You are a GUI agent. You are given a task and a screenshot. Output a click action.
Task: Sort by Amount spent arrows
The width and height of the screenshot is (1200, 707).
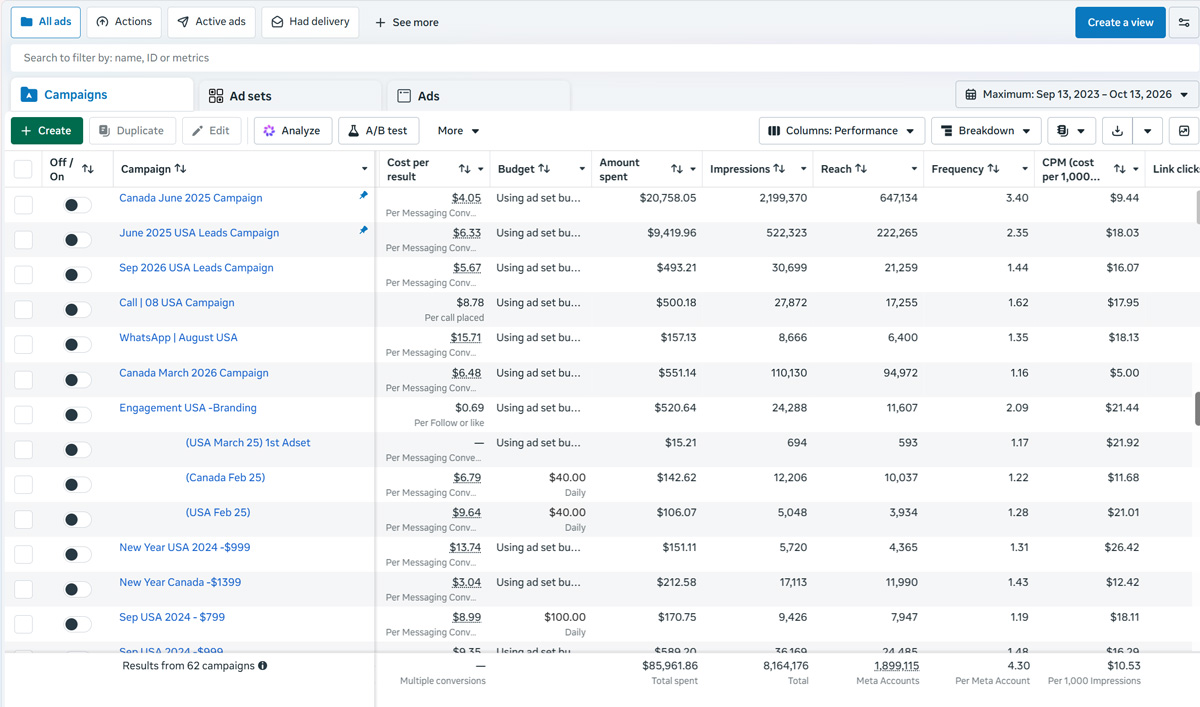click(677, 169)
